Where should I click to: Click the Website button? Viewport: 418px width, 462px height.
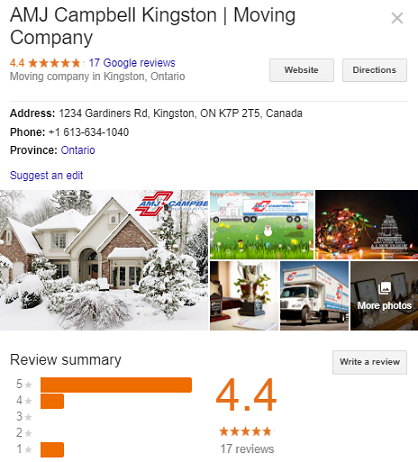click(301, 70)
